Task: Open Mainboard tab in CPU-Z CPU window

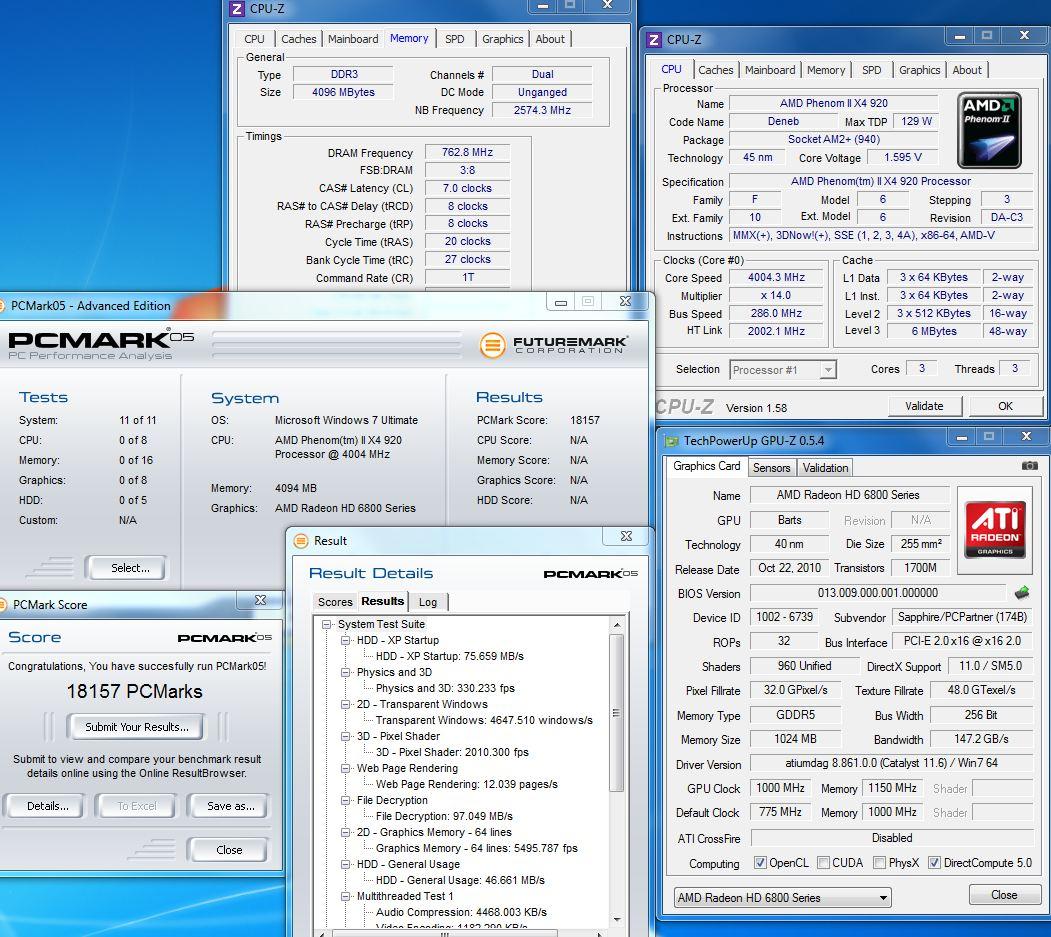Action: coord(769,70)
